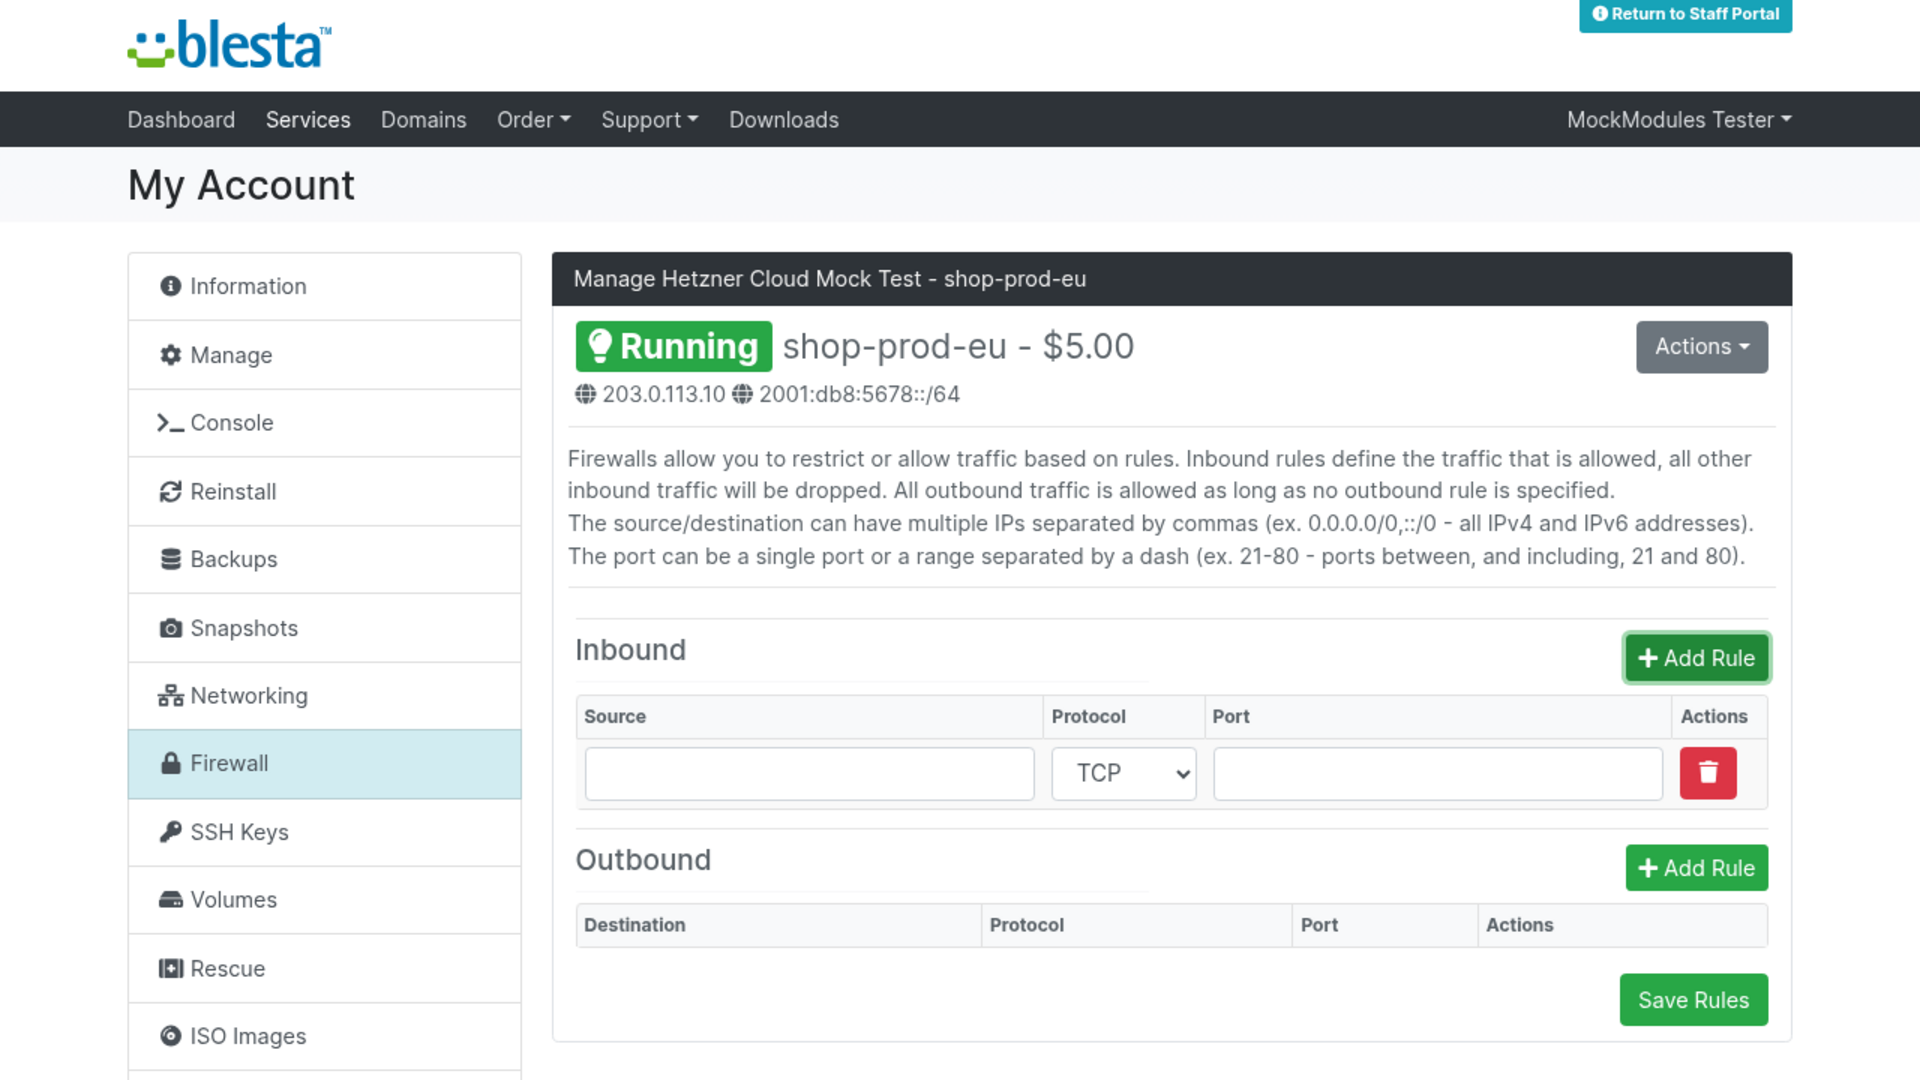Click the IPv6 address 2001:db8:5678::/64

click(859, 394)
